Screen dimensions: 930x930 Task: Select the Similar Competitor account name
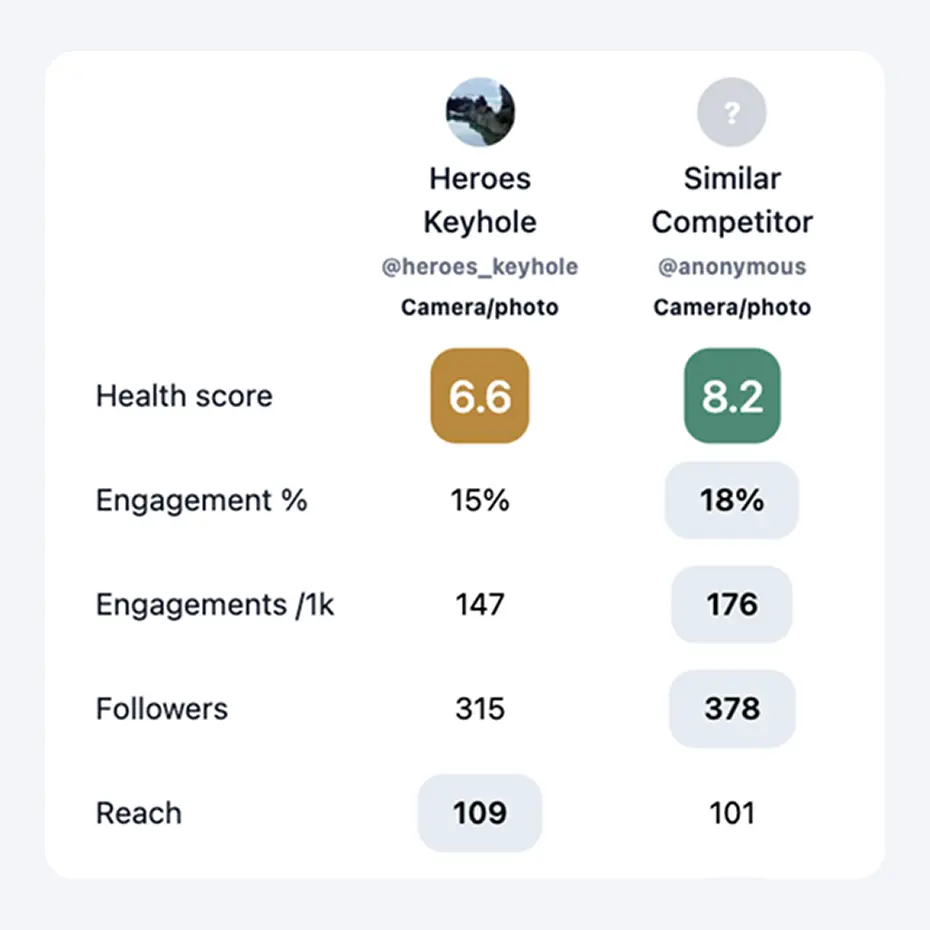click(732, 200)
